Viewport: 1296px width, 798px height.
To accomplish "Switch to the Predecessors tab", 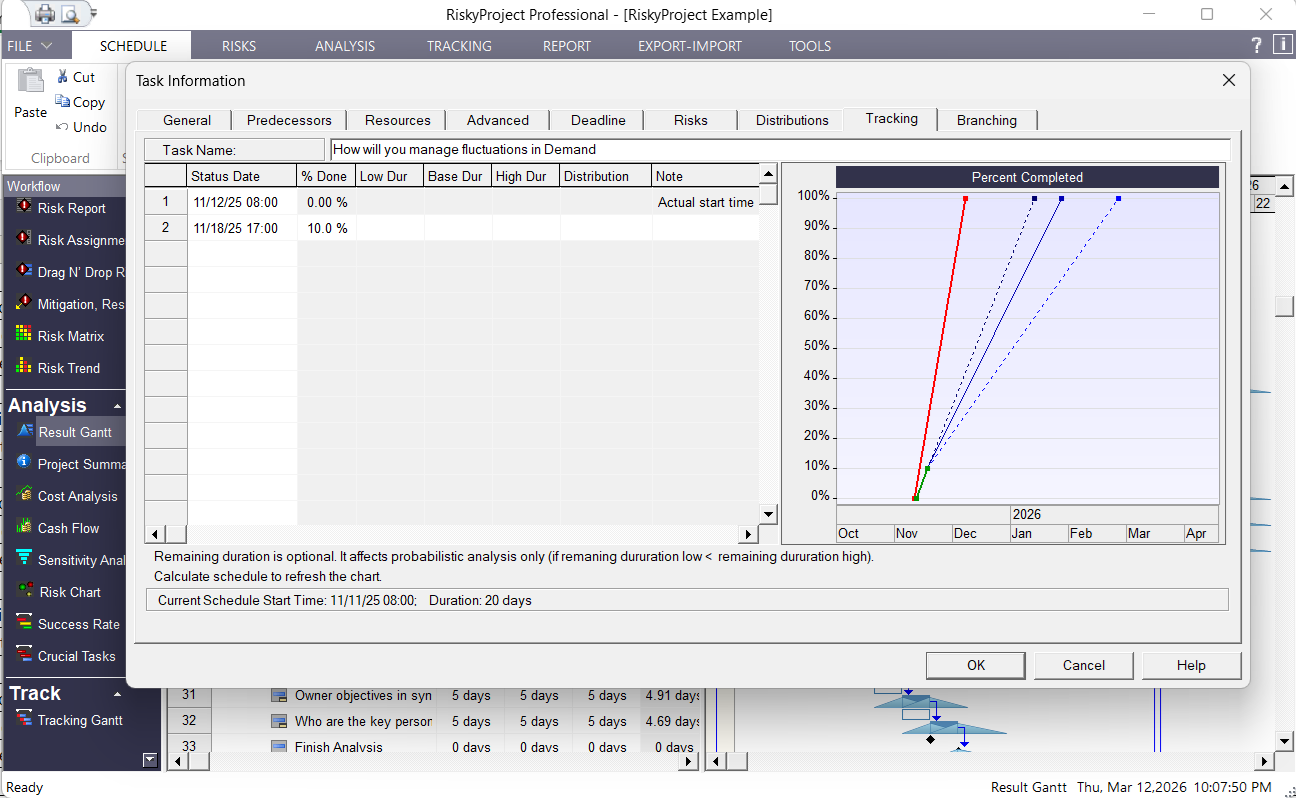I will tap(288, 120).
